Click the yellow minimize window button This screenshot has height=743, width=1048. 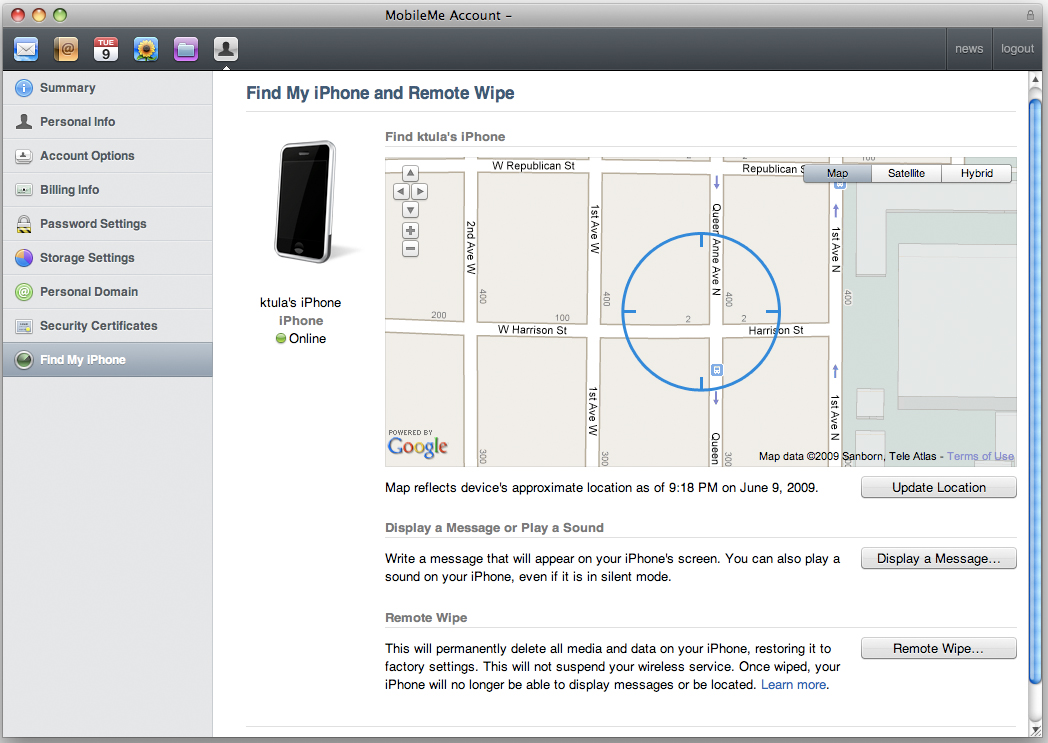39,15
